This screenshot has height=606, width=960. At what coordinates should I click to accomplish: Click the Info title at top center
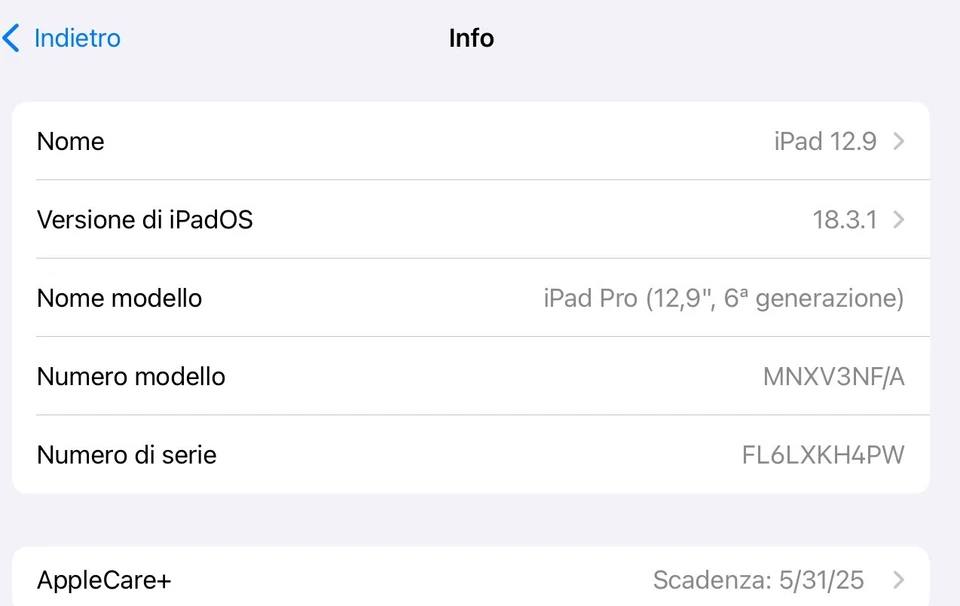click(471, 38)
